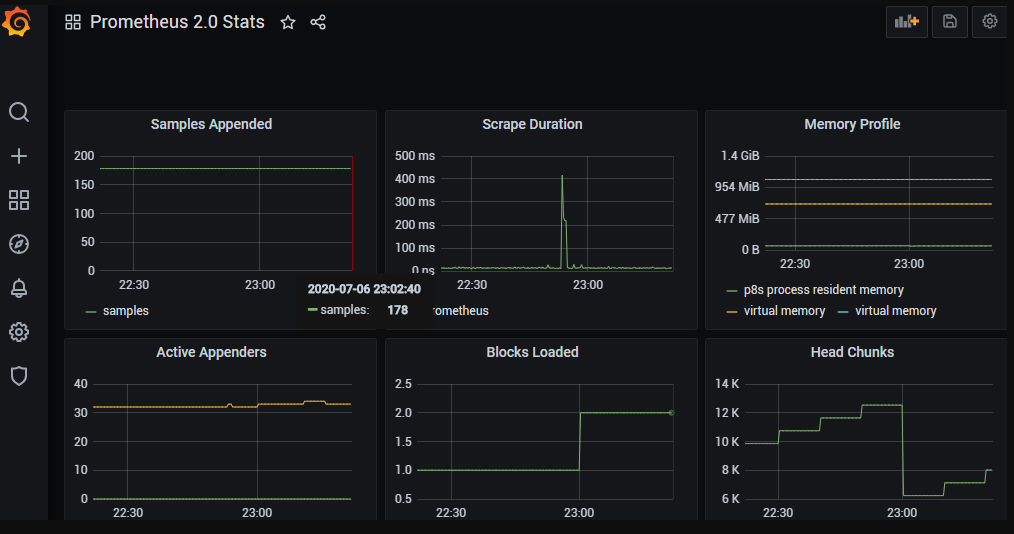Save the dashboard with disk icon
Screen dimensions: 1014x534
click(949, 21)
